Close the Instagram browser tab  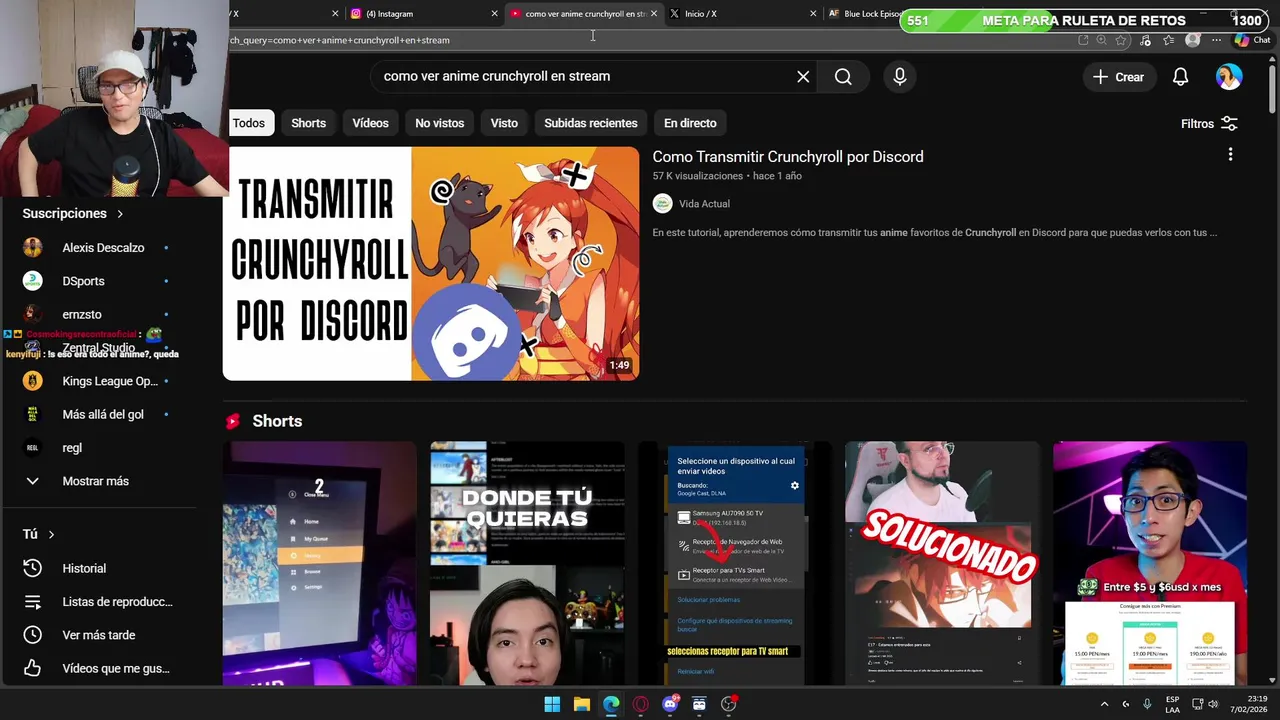click(x=494, y=14)
